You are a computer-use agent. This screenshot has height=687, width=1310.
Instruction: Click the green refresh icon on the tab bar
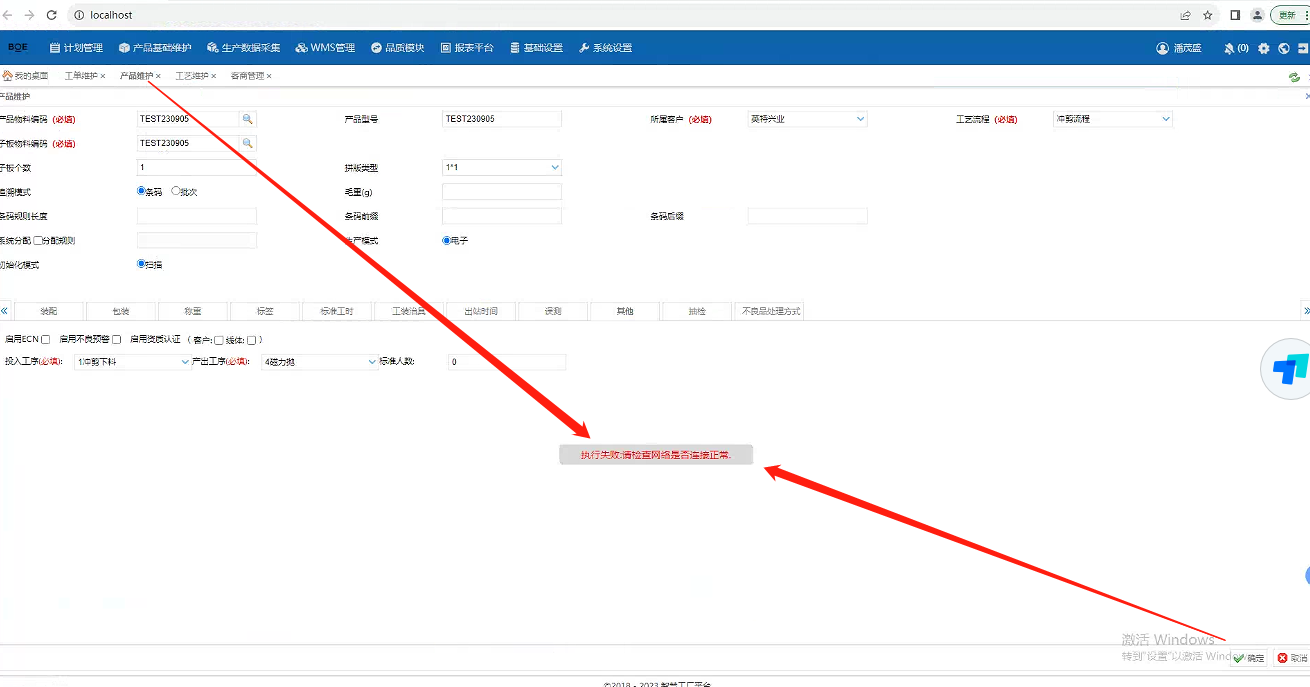coord(1294,77)
